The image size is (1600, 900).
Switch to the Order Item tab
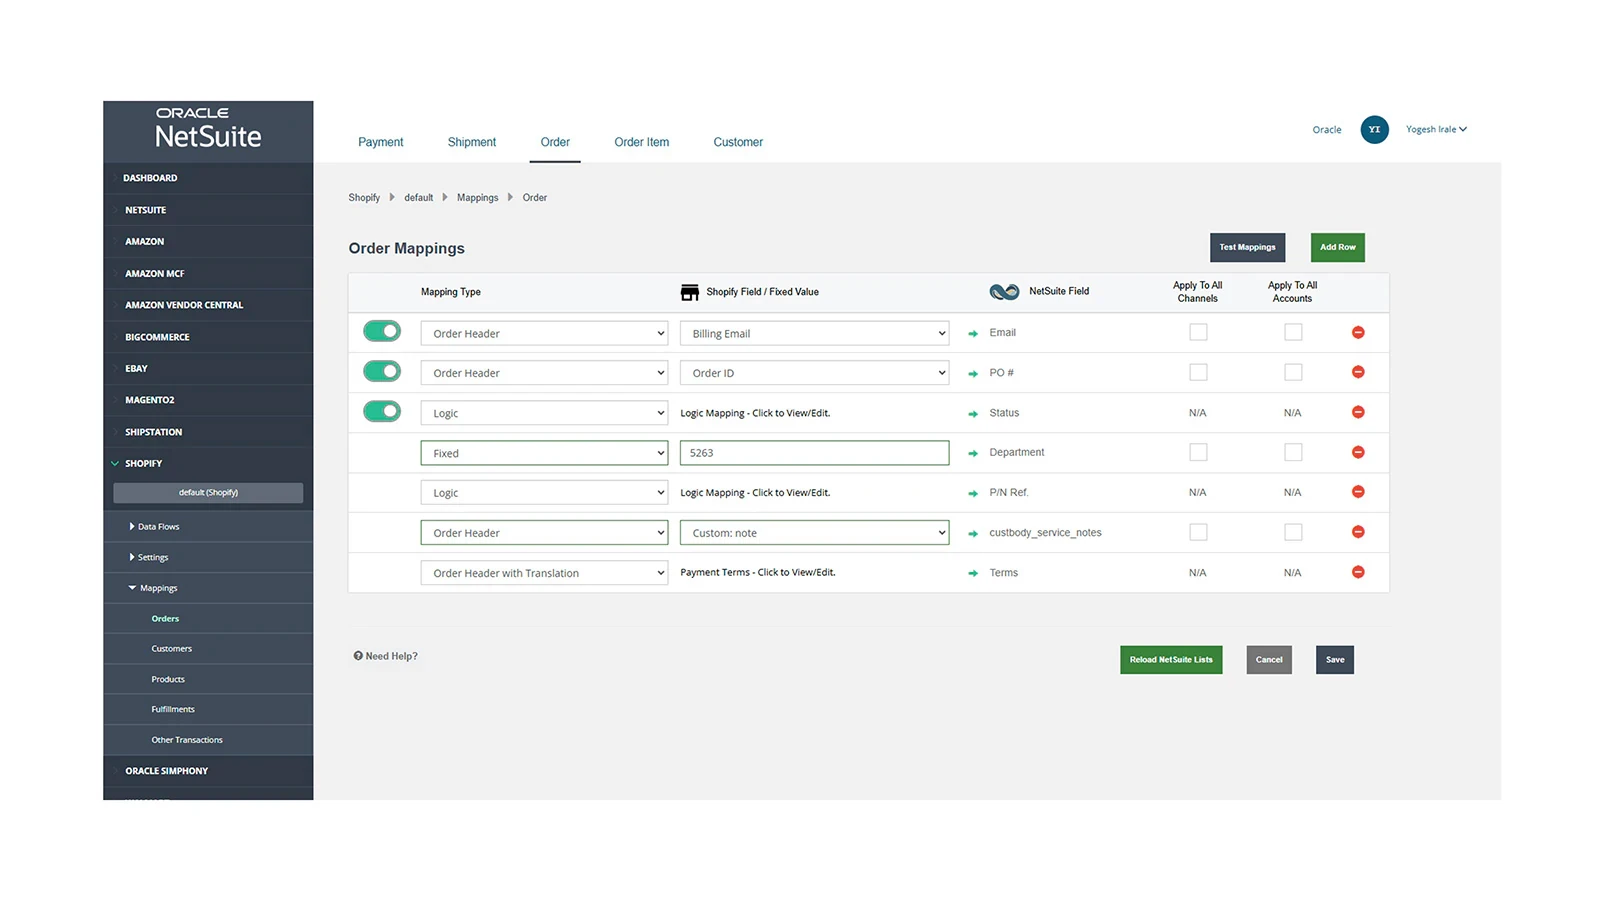(642, 142)
